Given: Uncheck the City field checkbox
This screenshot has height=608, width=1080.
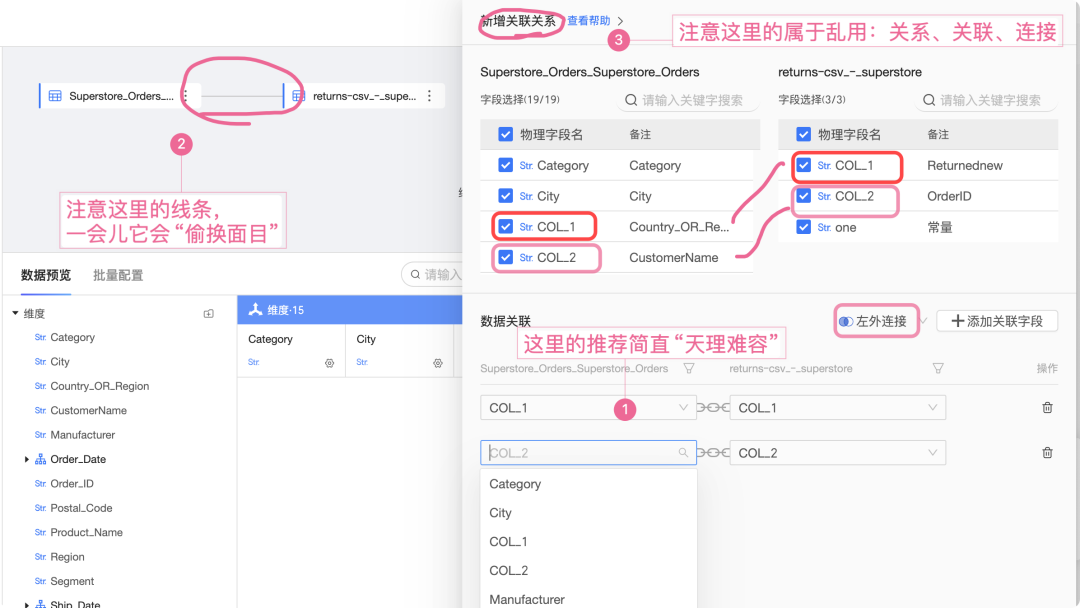Looking at the screenshot, I should coord(506,196).
